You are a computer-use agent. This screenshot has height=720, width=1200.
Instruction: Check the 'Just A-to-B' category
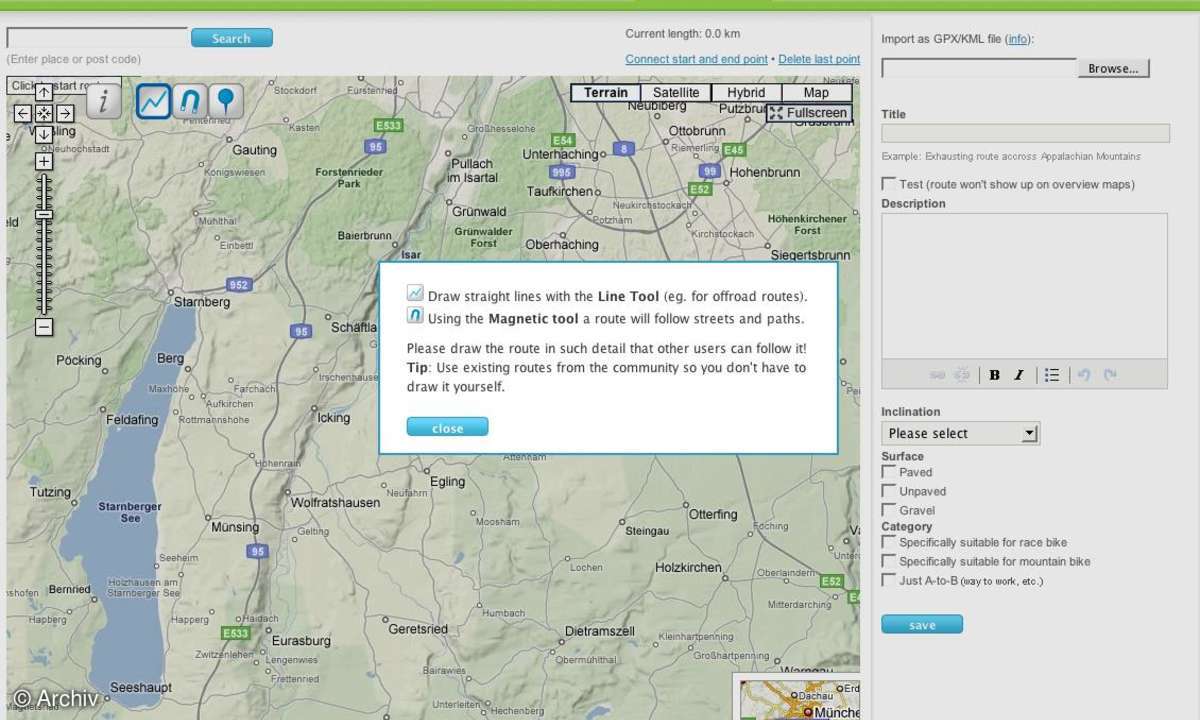coord(888,580)
